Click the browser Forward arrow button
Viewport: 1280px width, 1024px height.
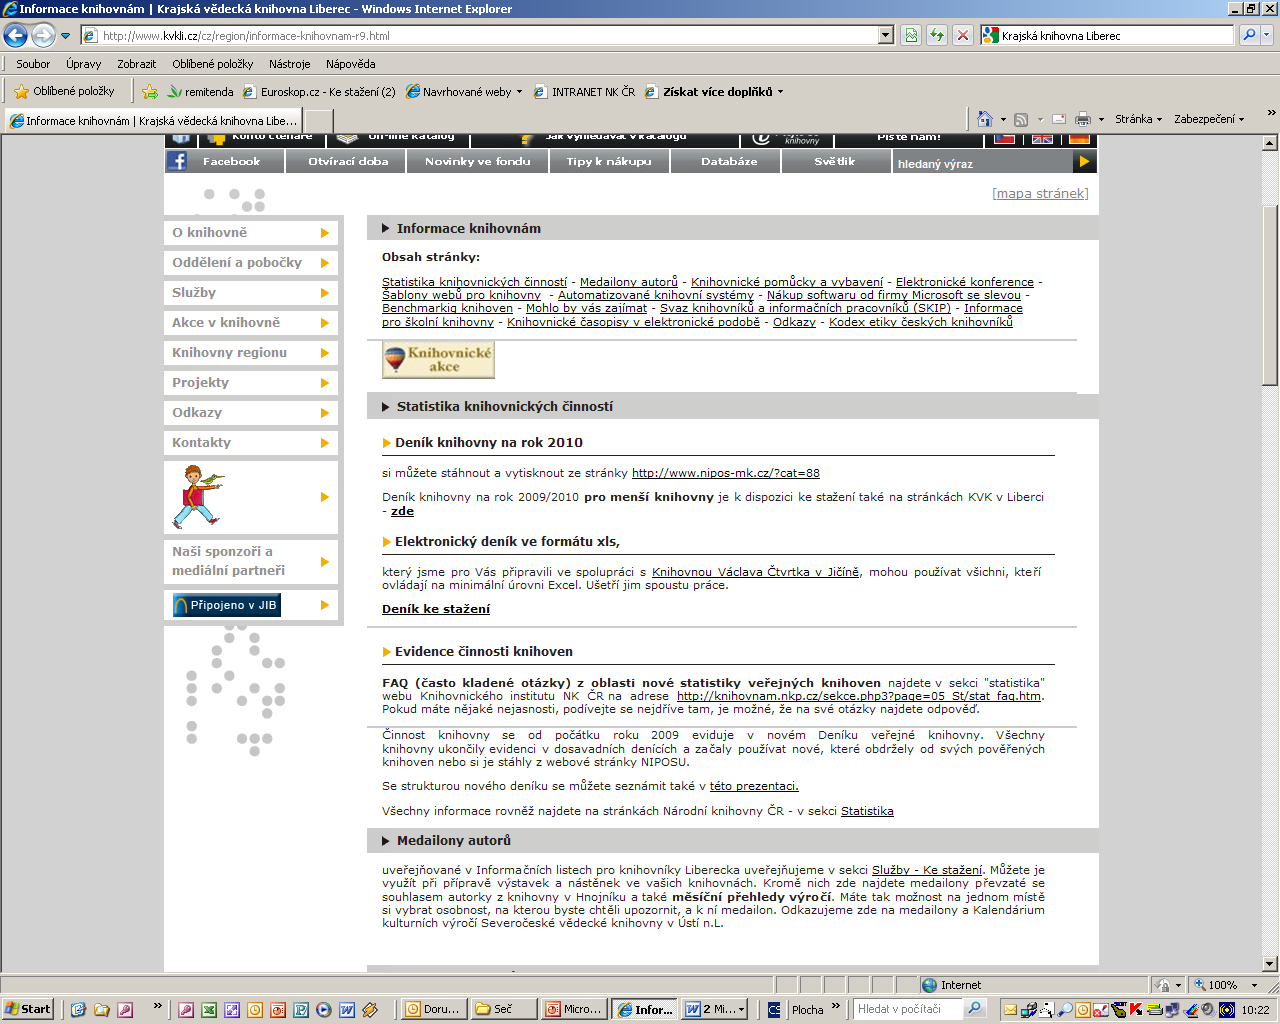pyautogui.click(x=43, y=35)
